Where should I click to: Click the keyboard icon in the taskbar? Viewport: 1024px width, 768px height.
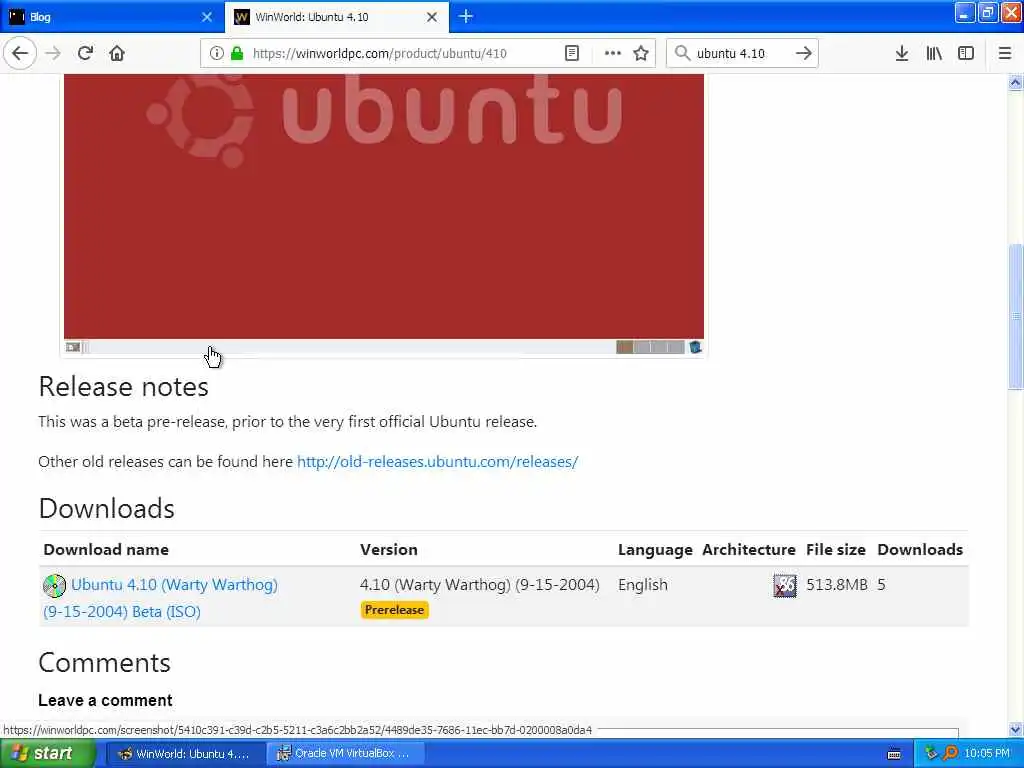[x=894, y=754]
